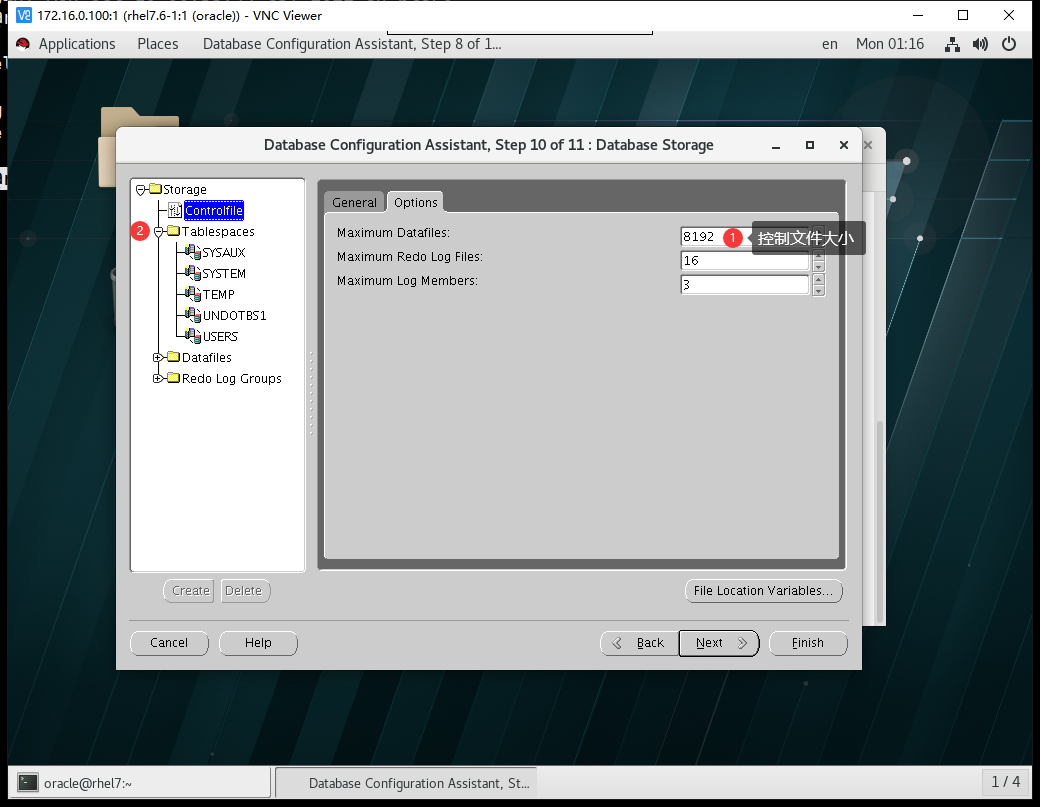Click the Datafiles folder icon

(174, 357)
